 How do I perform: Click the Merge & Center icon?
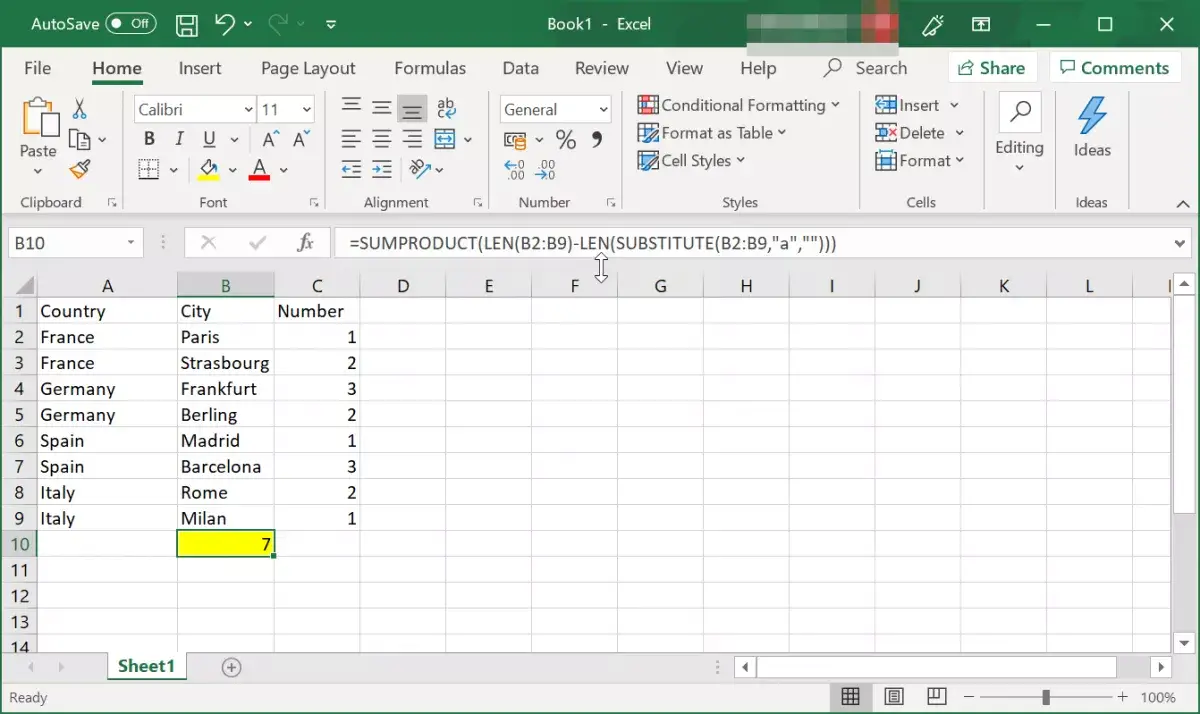tap(445, 139)
